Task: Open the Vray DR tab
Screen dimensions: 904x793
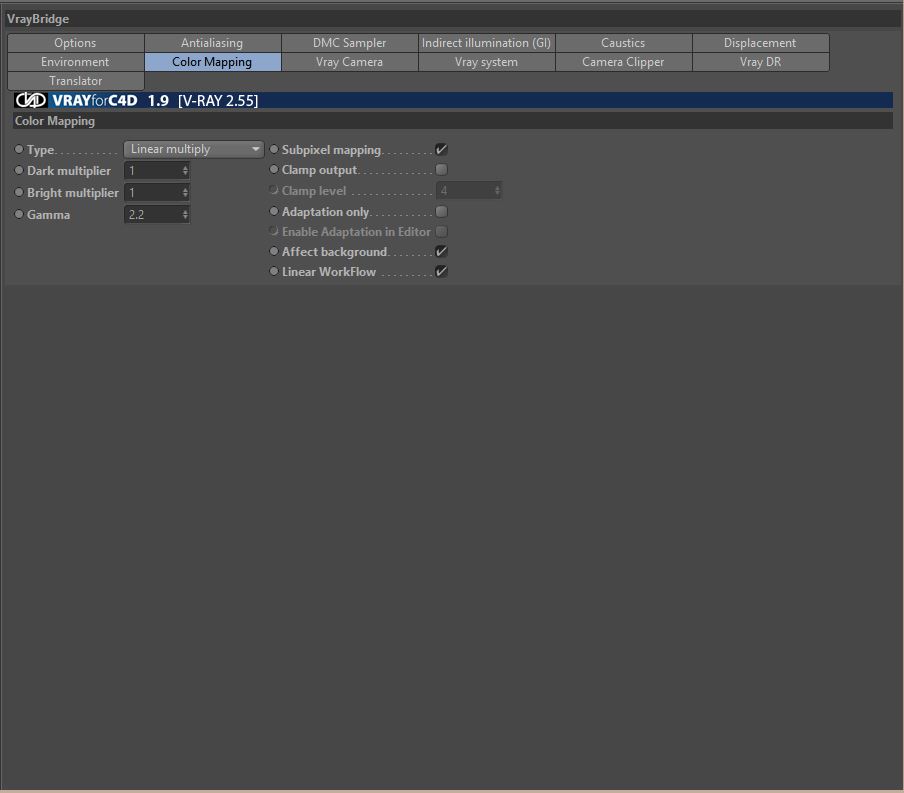Action: click(760, 62)
